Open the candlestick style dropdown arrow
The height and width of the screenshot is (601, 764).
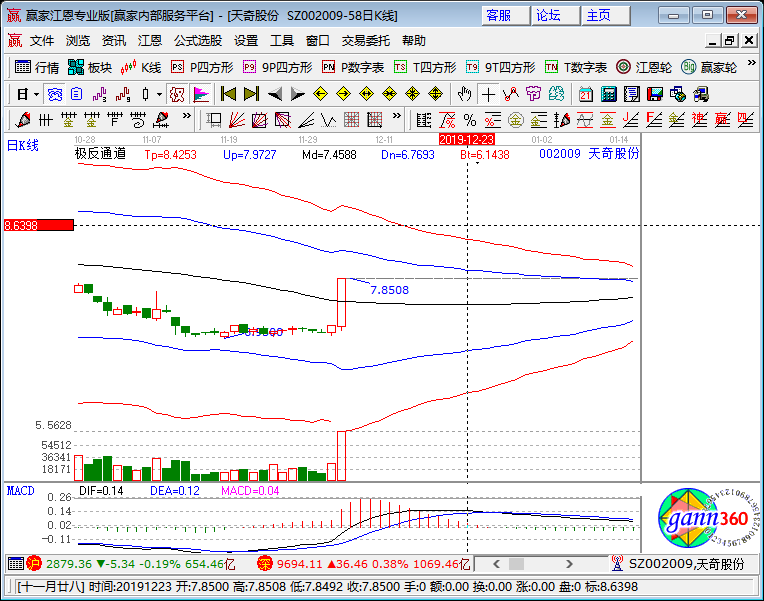coord(159,94)
